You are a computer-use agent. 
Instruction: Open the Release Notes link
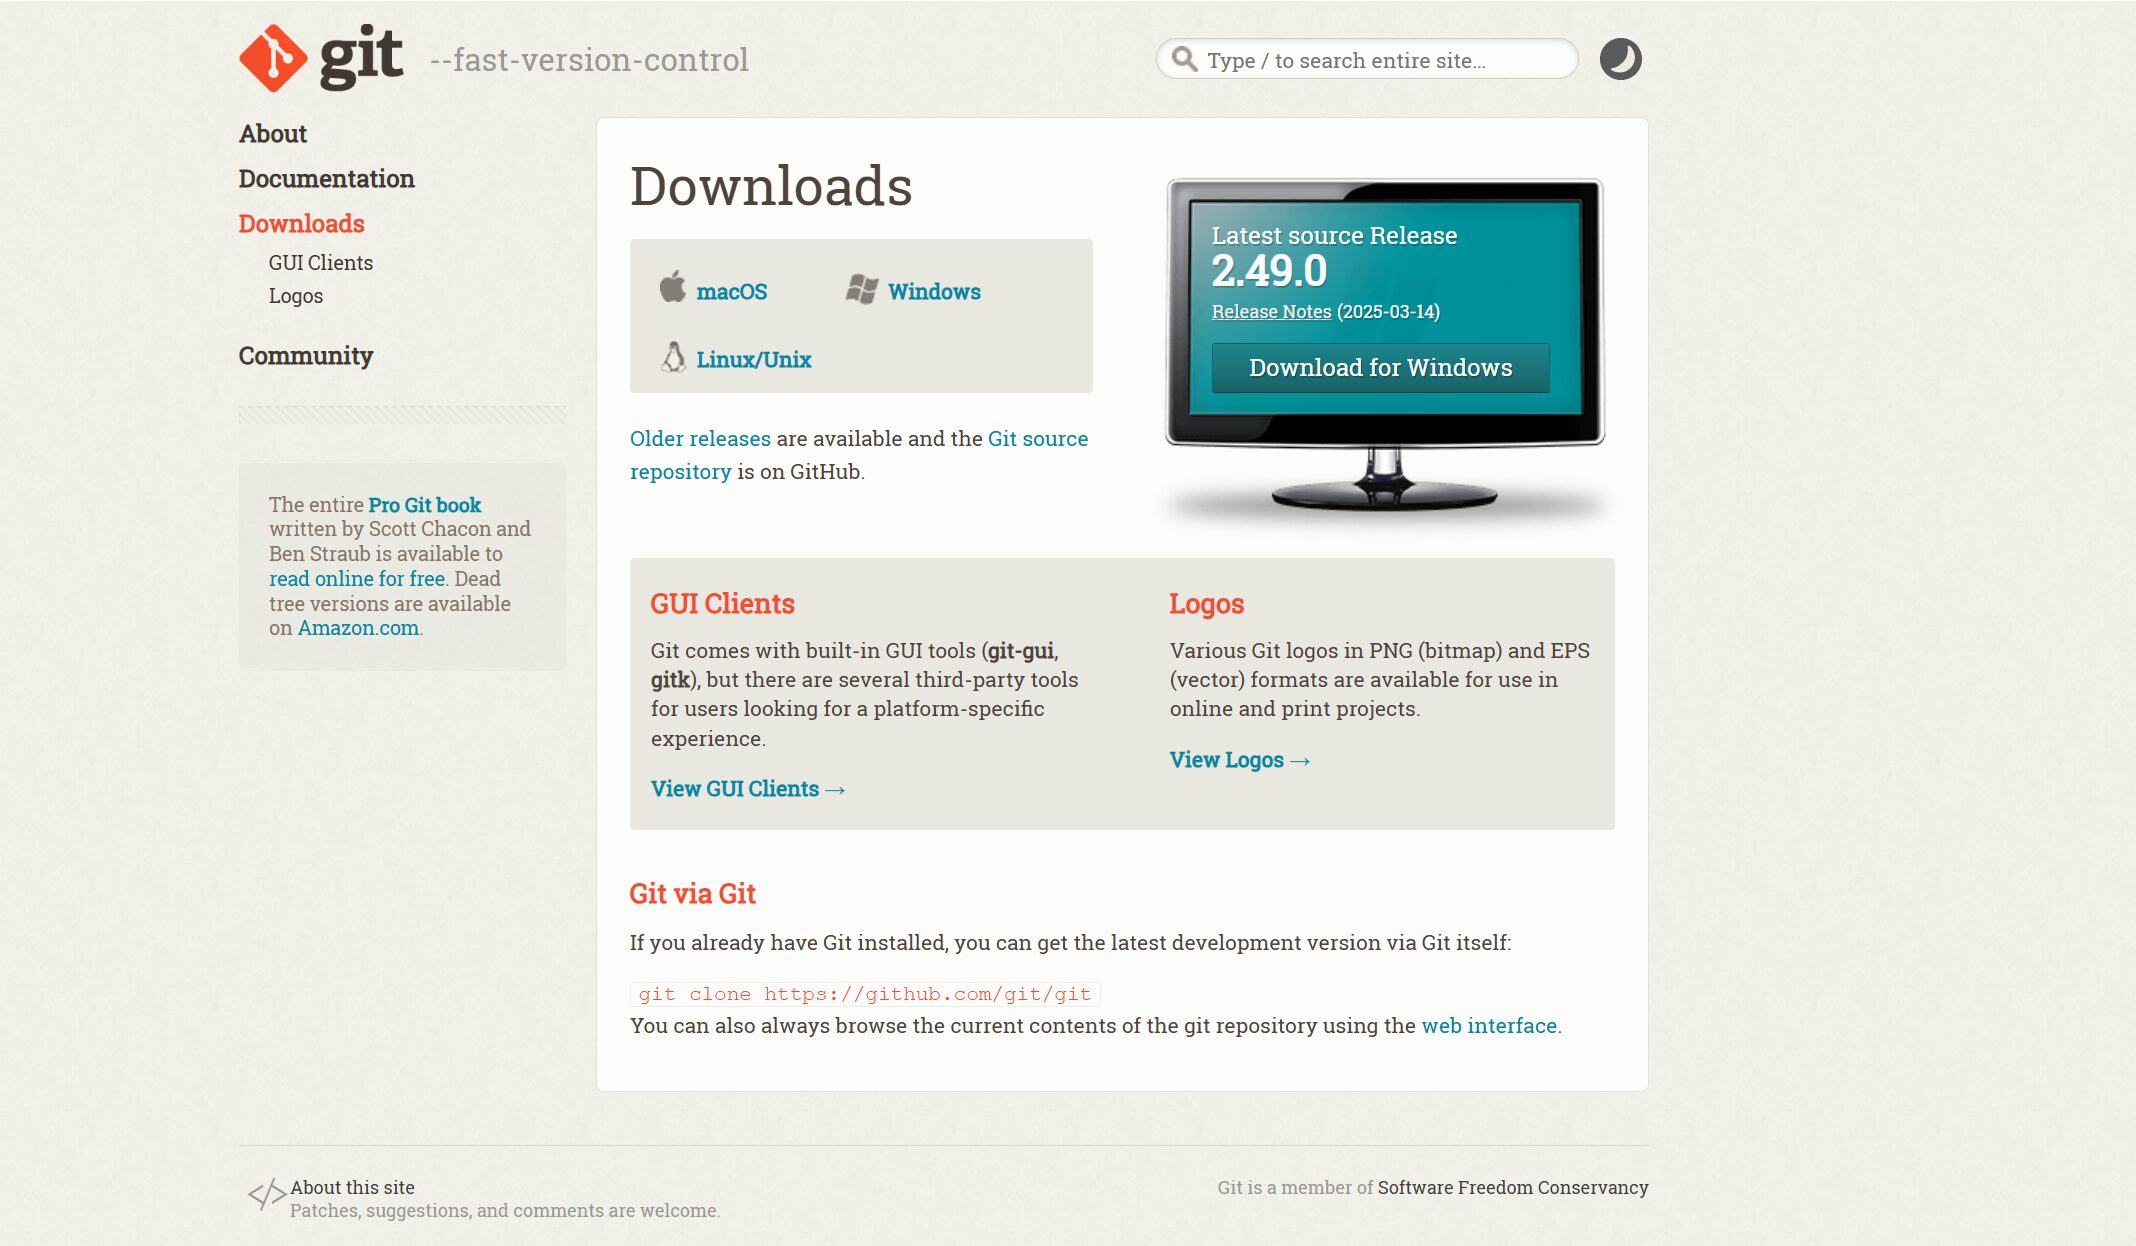click(1271, 312)
